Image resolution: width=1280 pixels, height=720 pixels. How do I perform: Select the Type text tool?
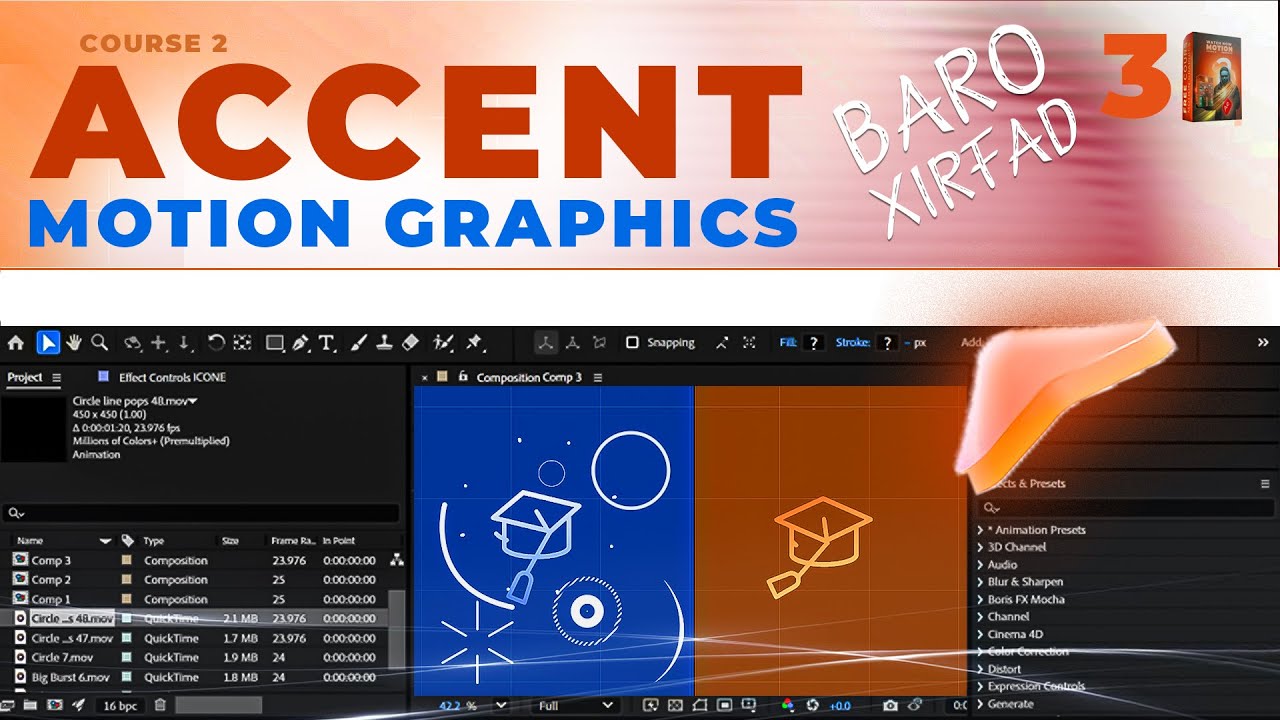pyautogui.click(x=326, y=343)
